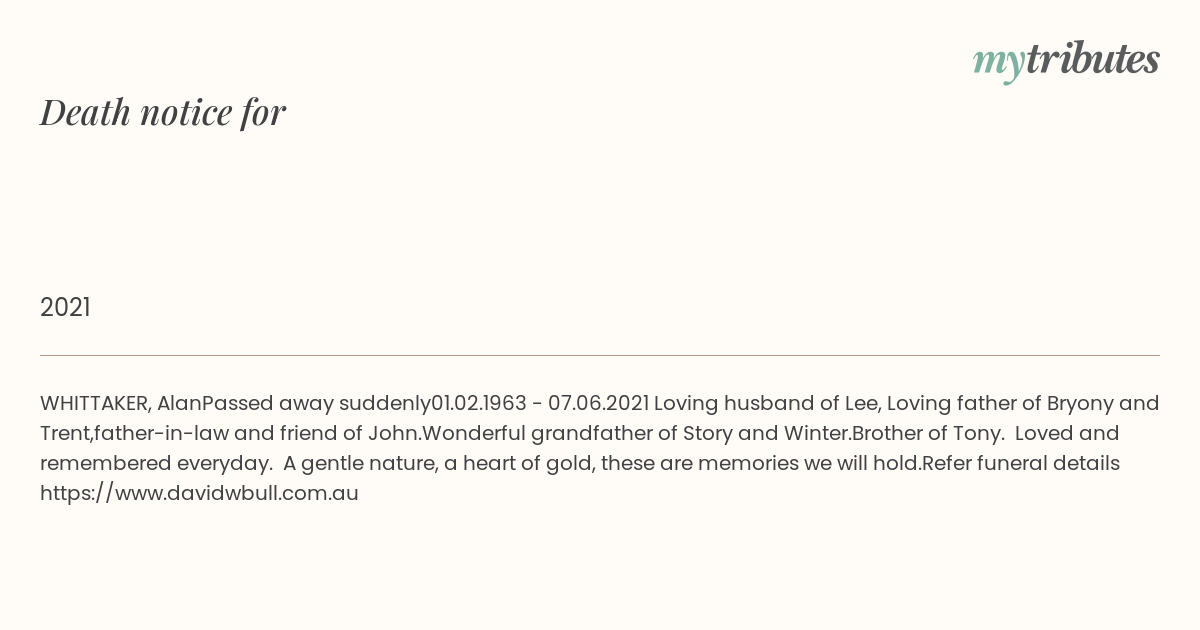Click the 'Refer funeral details' text
This screenshot has width=1200, height=630.
coord(1021,463)
